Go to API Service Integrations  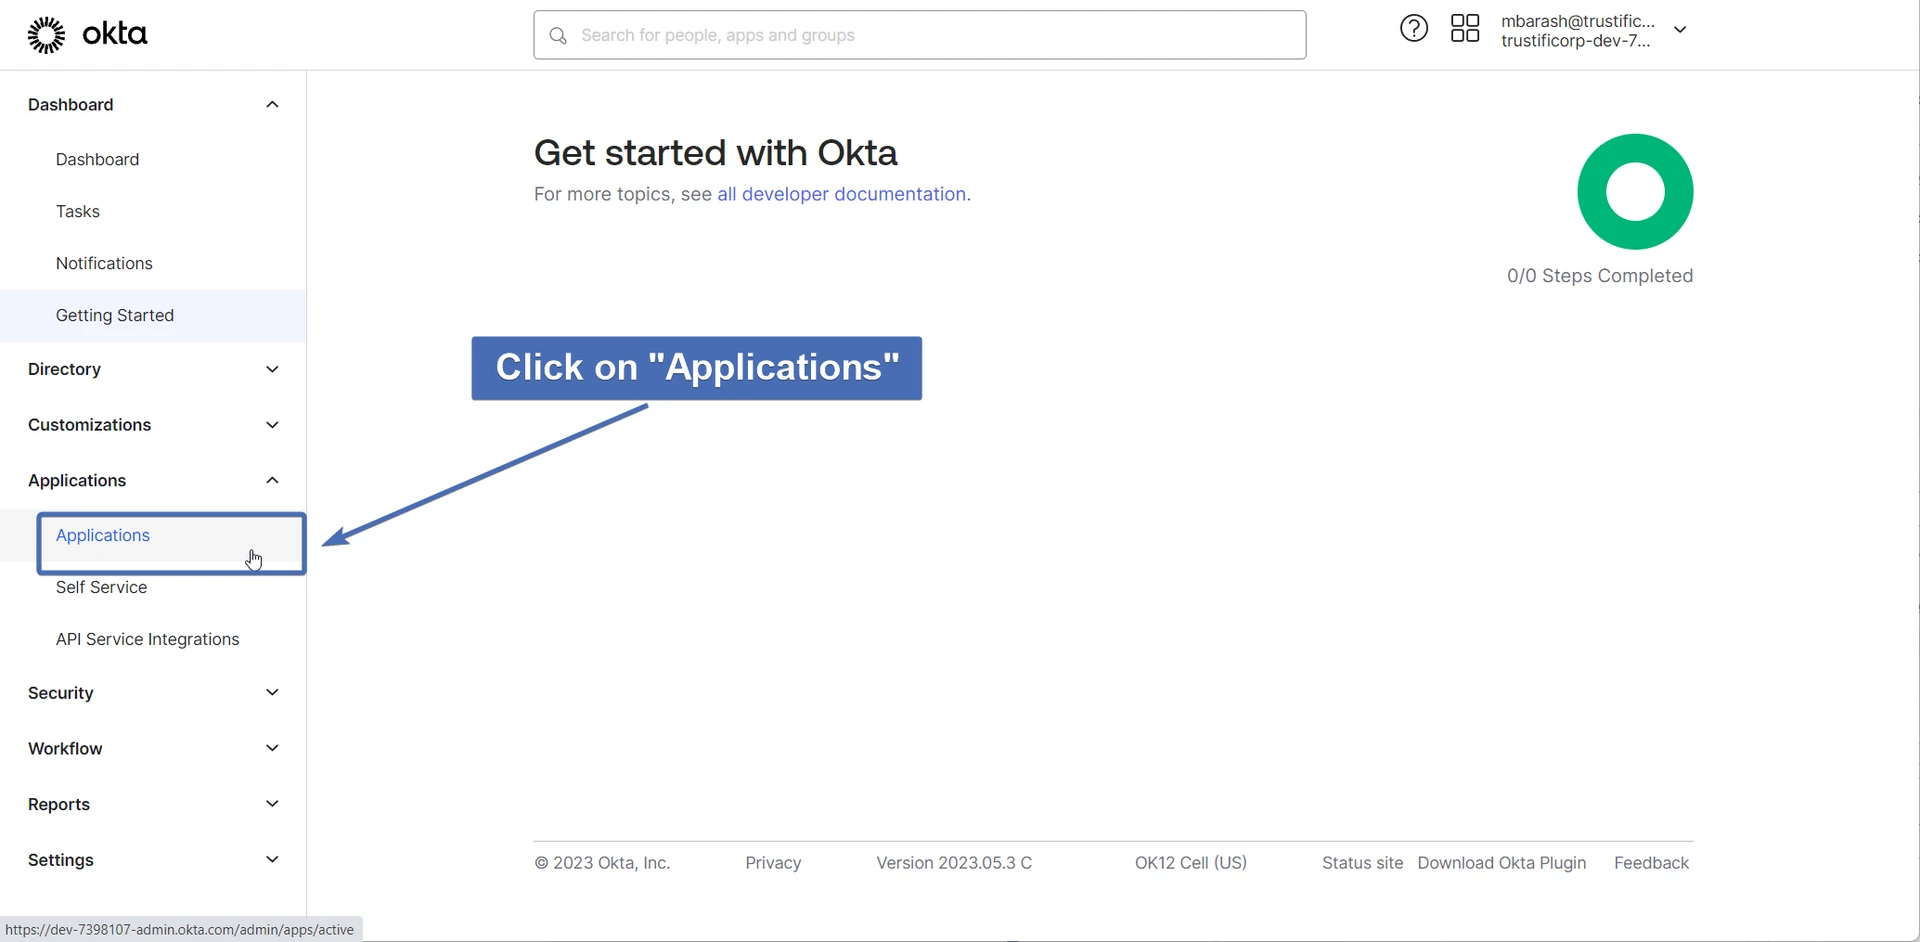[x=147, y=640]
